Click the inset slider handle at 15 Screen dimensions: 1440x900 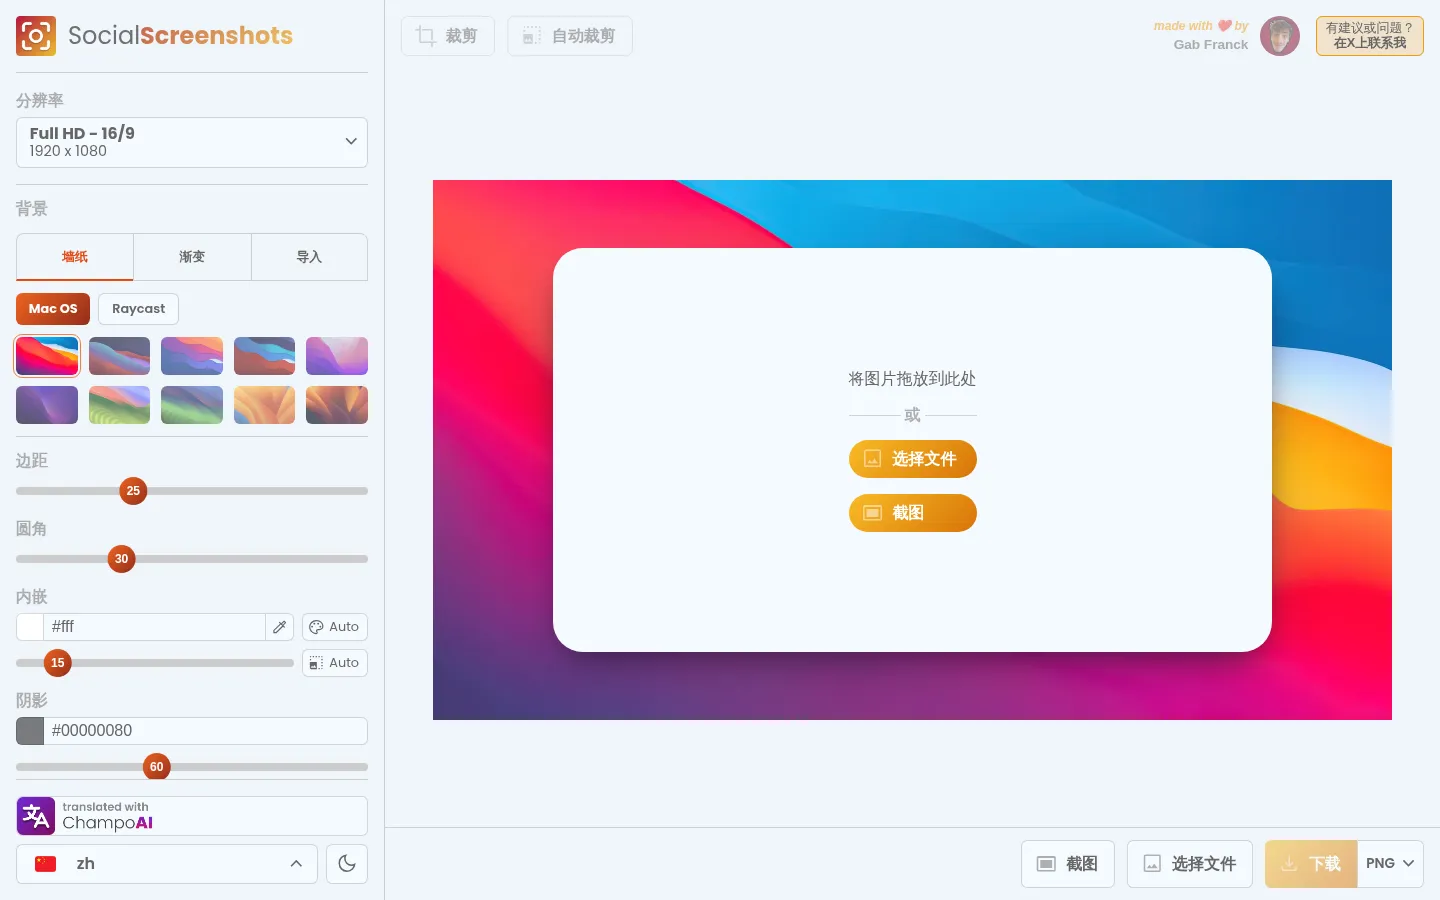coord(58,663)
